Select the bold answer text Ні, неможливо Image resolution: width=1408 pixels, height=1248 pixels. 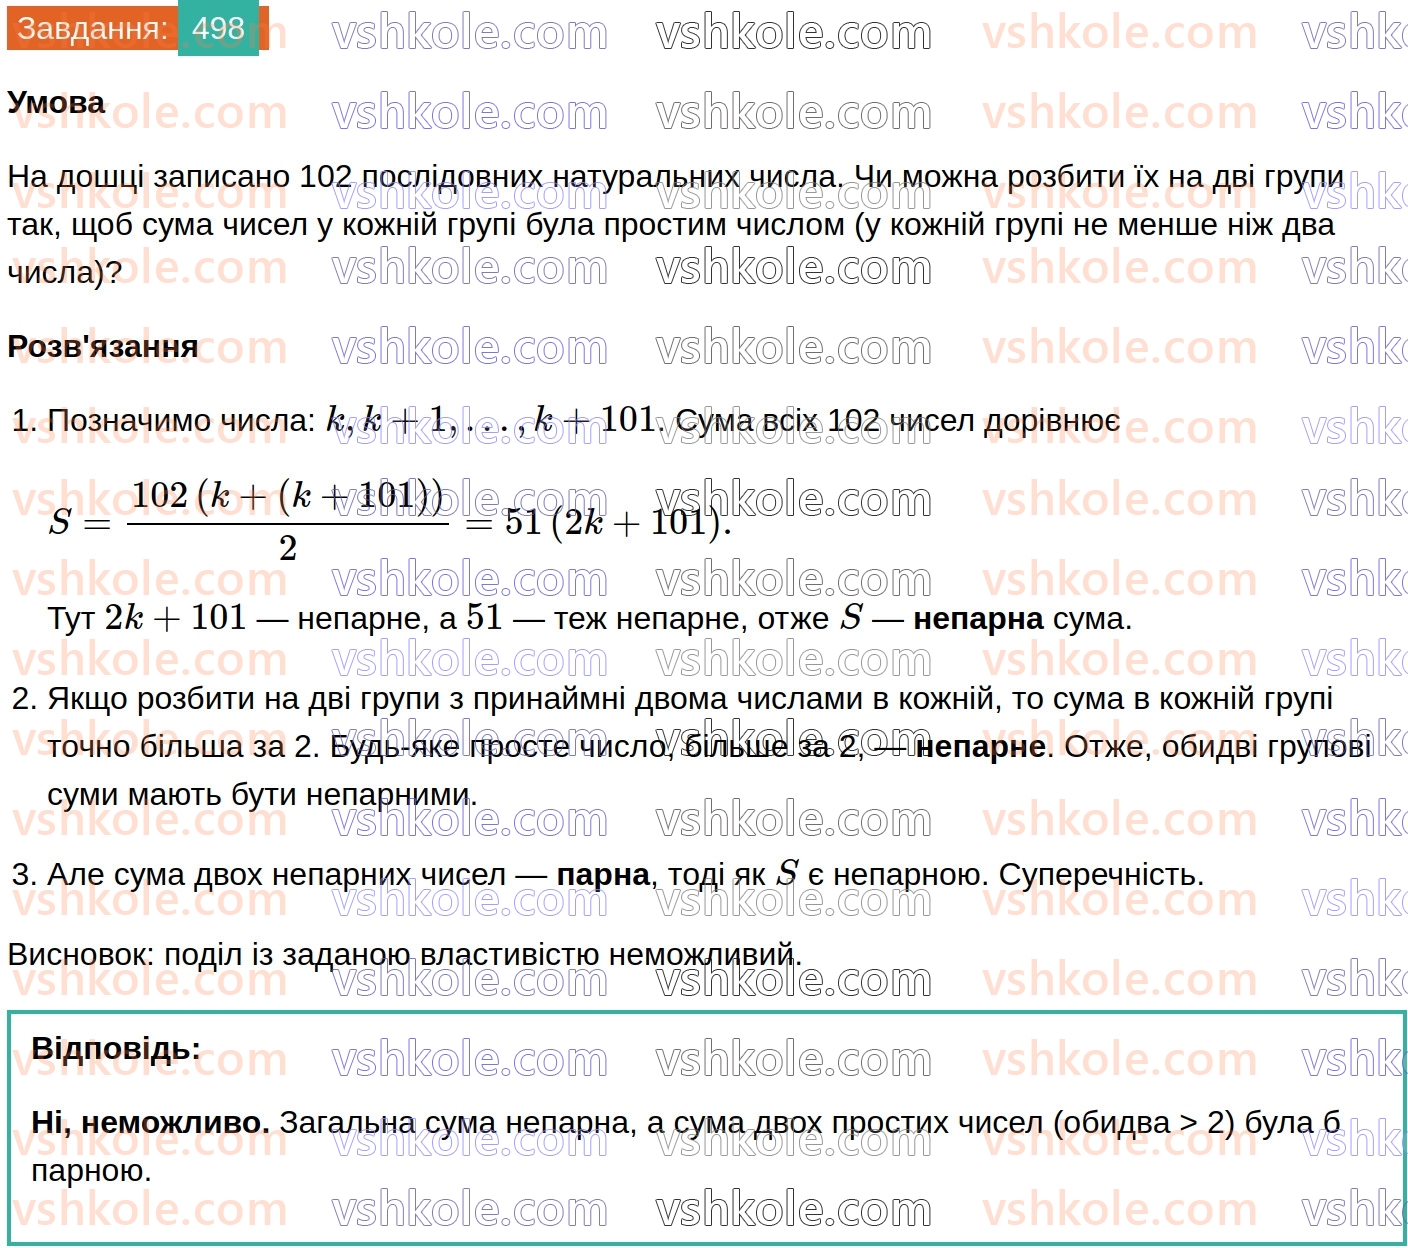(151, 1121)
